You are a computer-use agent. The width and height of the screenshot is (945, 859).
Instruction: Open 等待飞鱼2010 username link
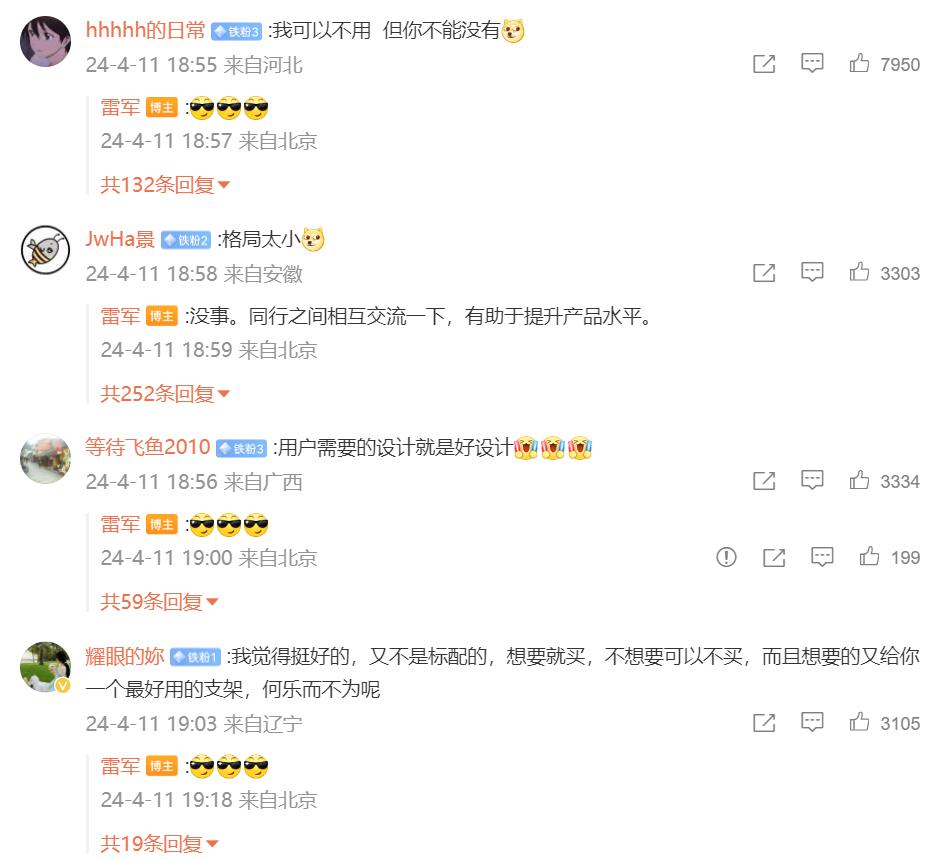pyautogui.click(x=148, y=447)
